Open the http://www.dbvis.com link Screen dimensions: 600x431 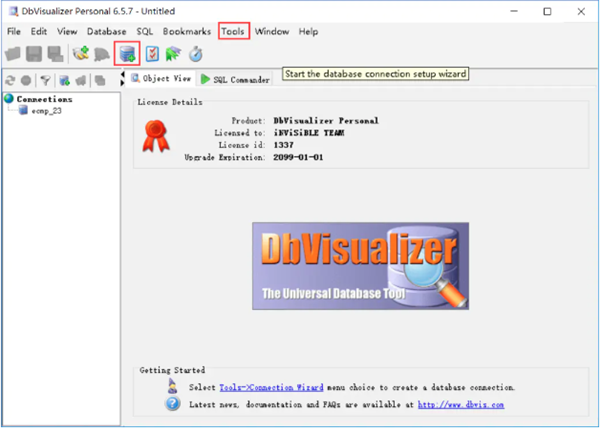[461, 404]
